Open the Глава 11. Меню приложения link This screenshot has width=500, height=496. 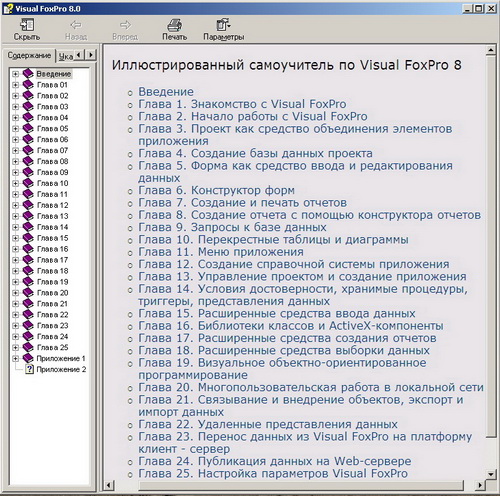pos(221,252)
